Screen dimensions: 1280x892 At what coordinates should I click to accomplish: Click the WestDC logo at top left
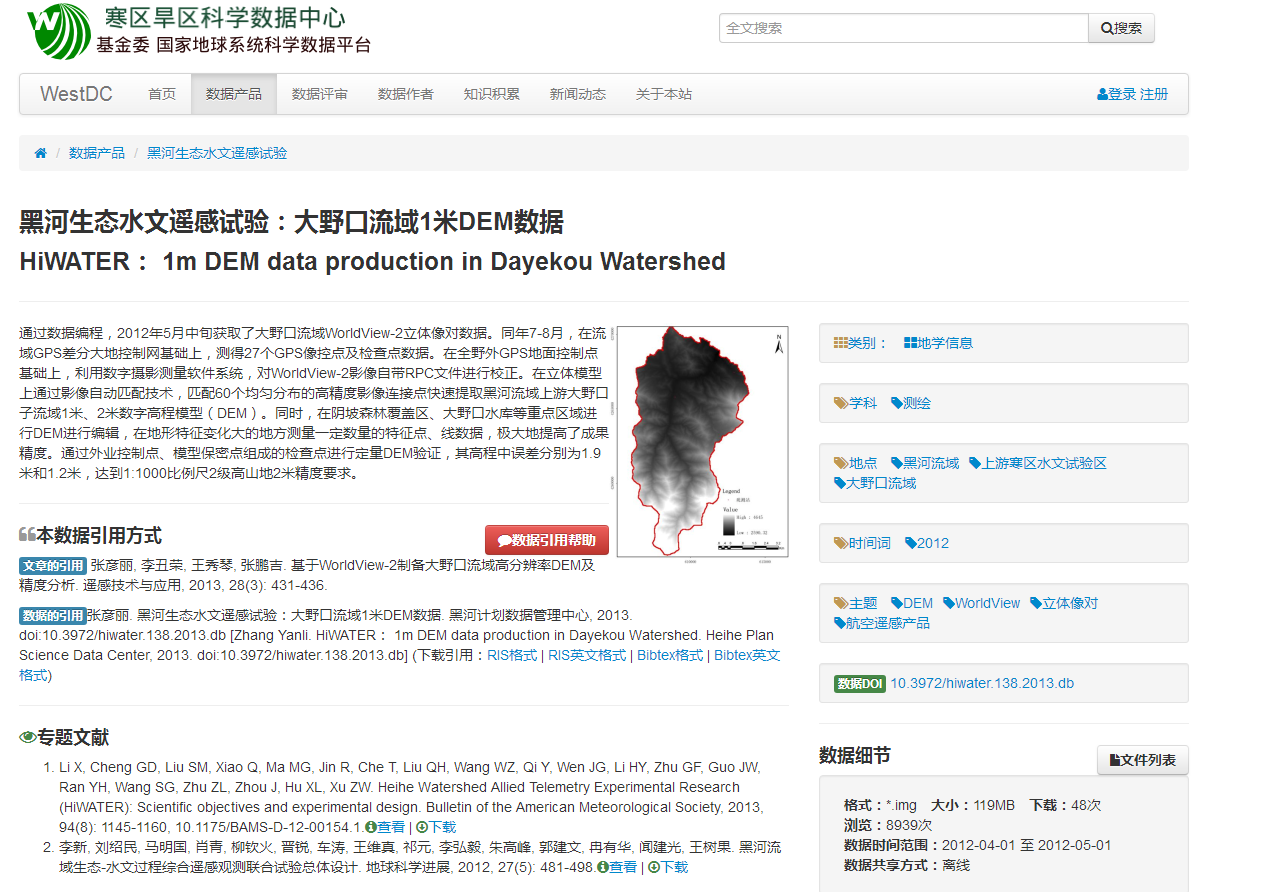coord(199,31)
